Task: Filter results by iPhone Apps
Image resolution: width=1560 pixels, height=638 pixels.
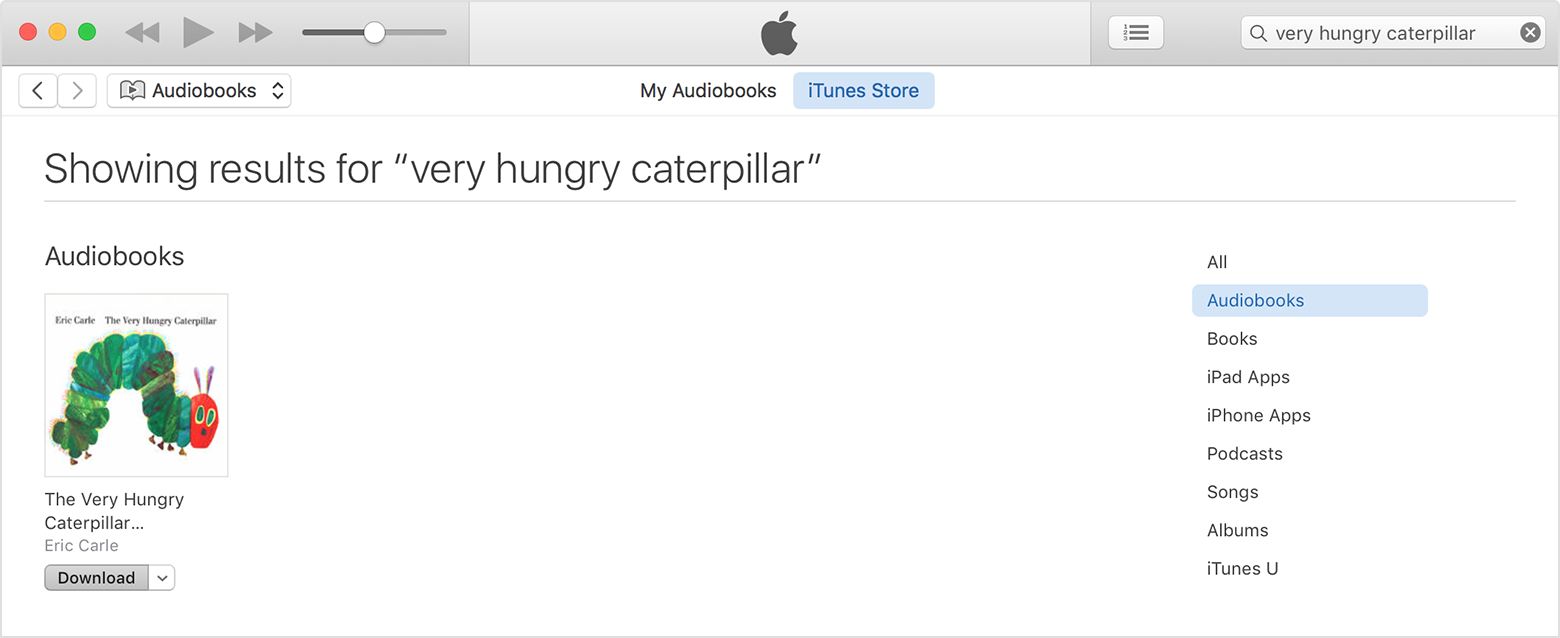Action: pos(1258,416)
